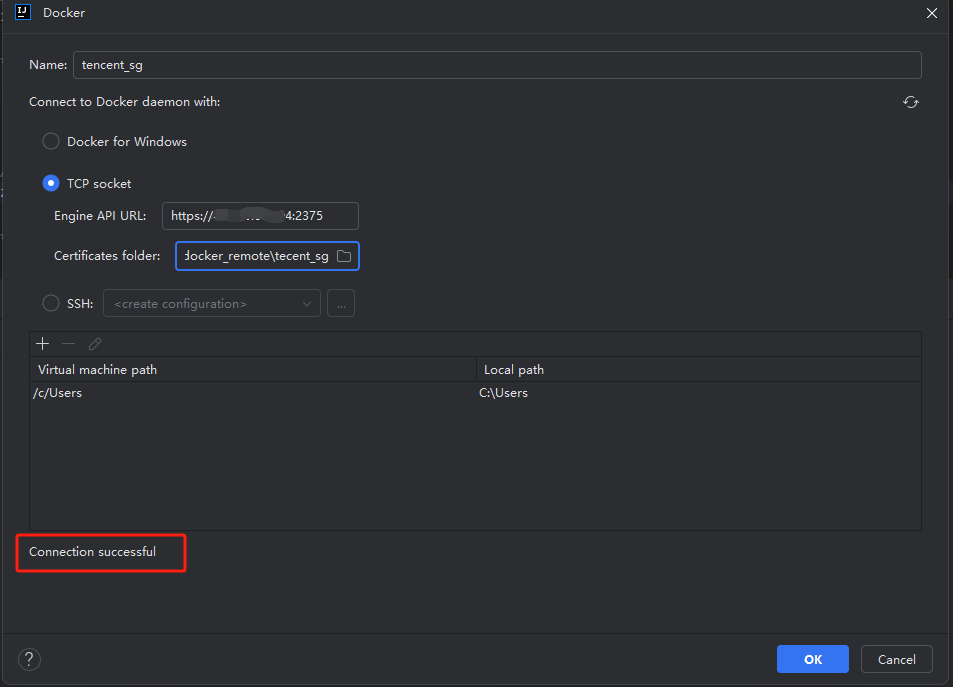This screenshot has height=687, width=953.
Task: Close the Docker dialog
Action: click(932, 13)
